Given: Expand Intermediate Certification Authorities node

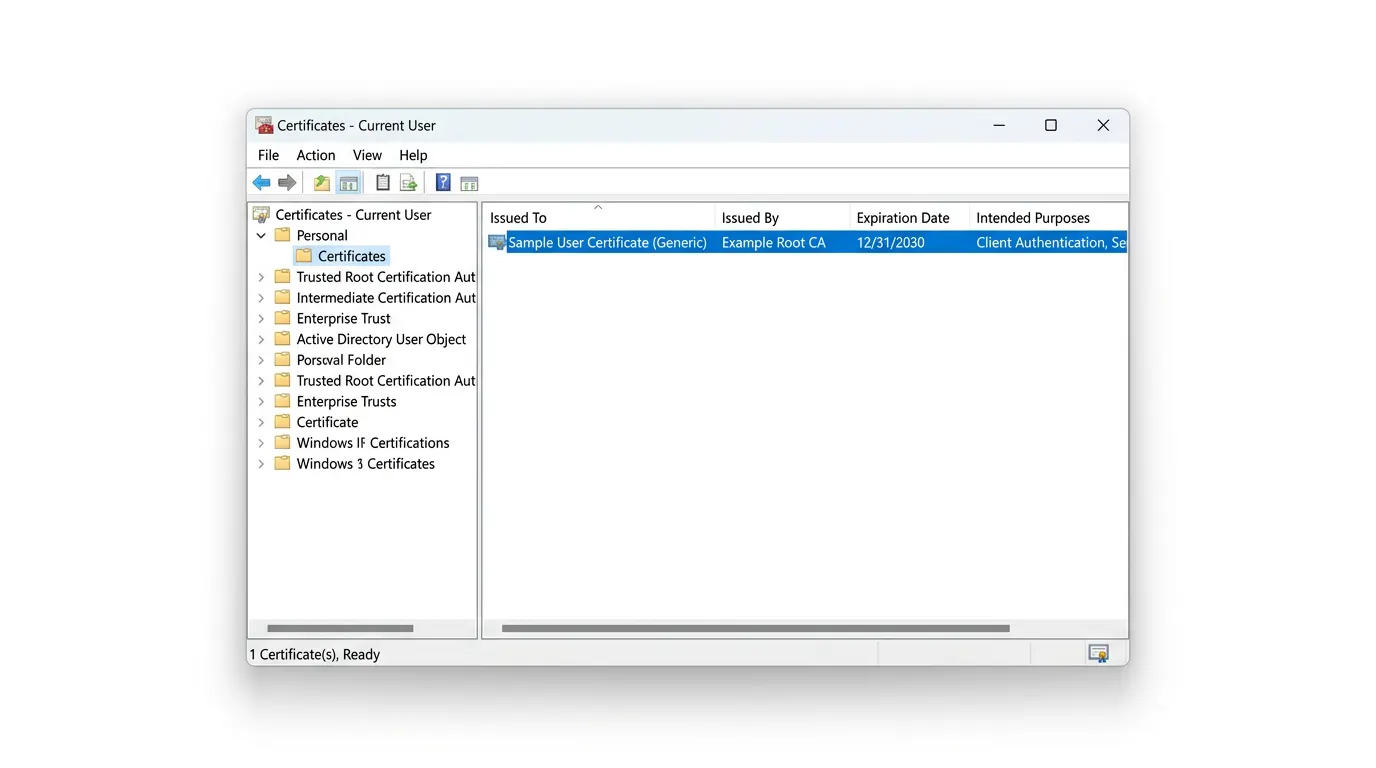Looking at the screenshot, I should tap(261, 298).
